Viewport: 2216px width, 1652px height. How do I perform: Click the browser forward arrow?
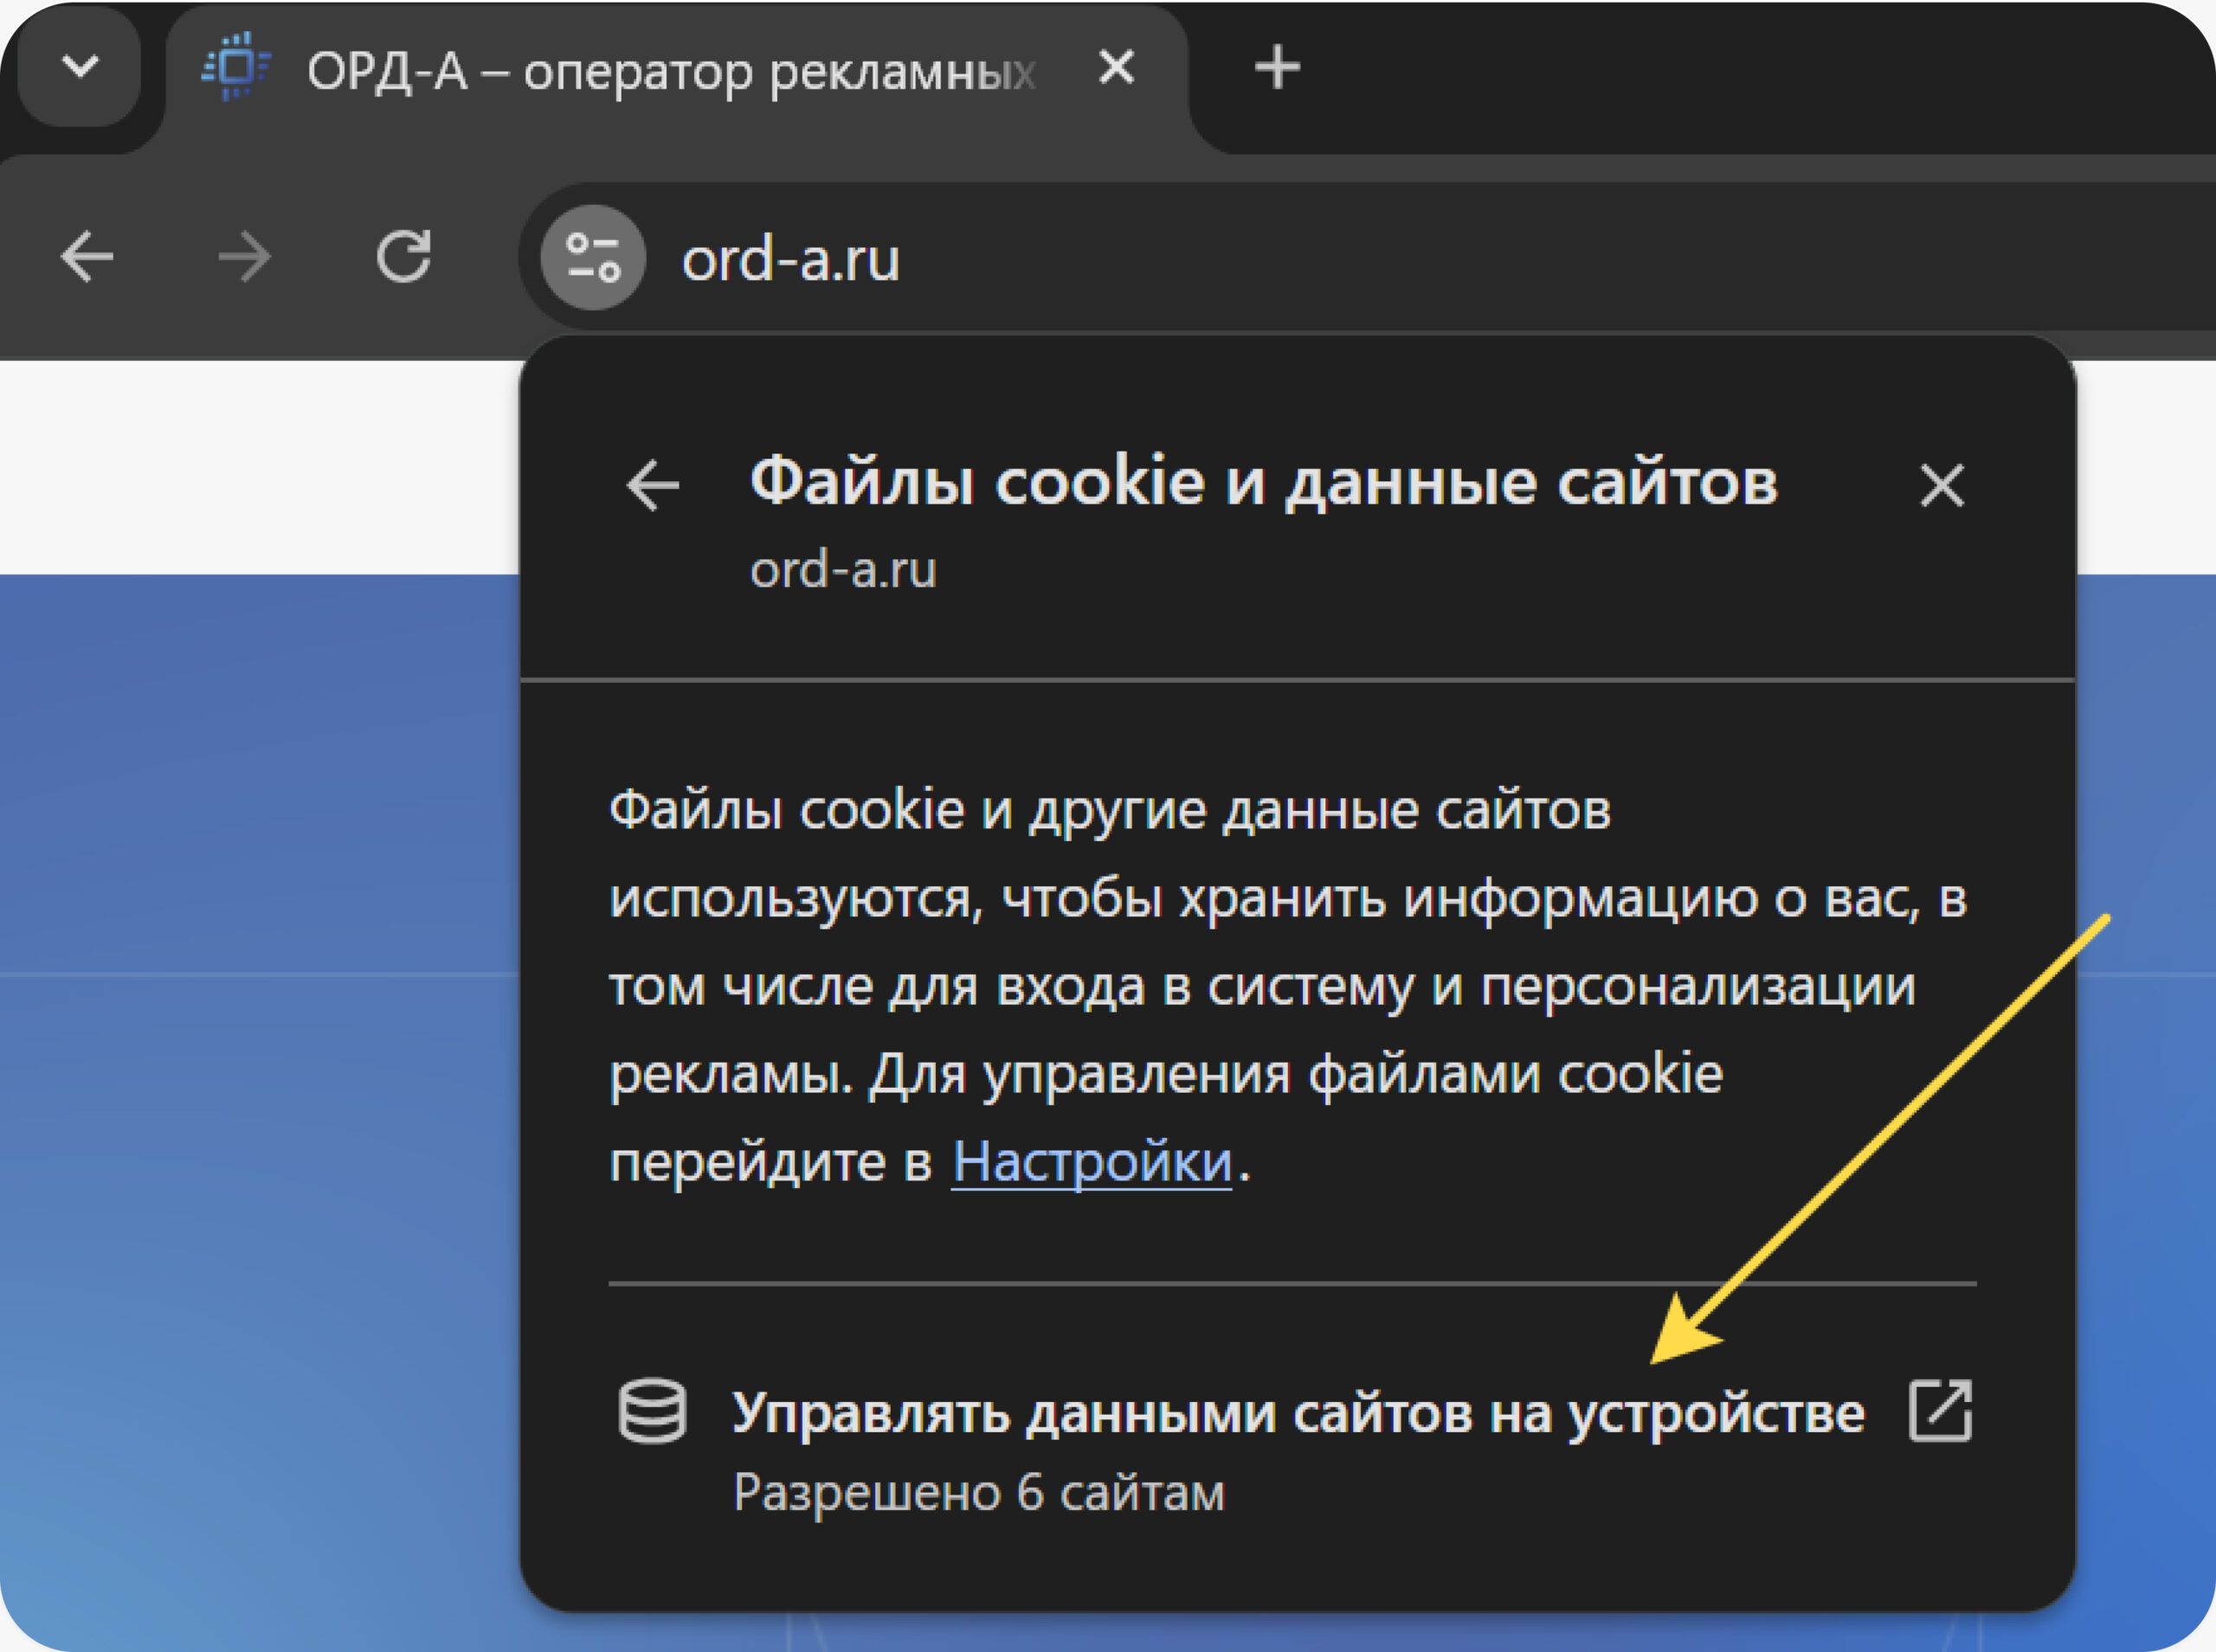[x=244, y=257]
